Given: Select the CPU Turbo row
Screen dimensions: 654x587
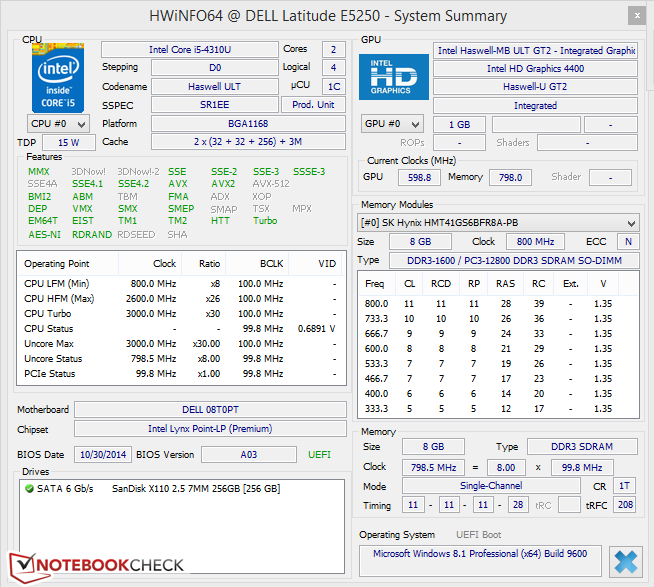Looking at the screenshot, I should 181,314.
